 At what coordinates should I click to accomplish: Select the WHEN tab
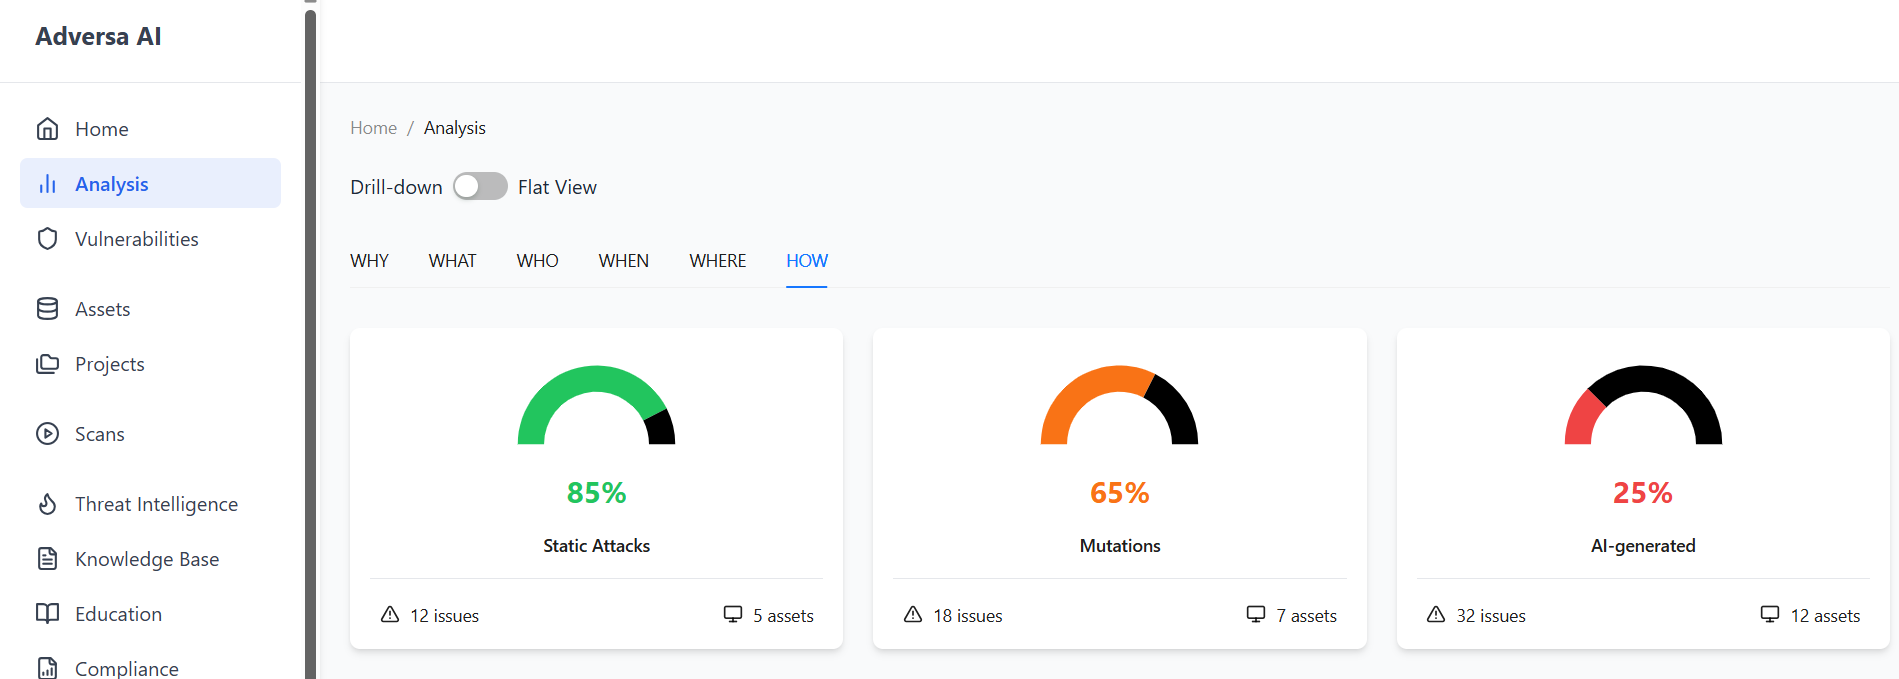coord(623,261)
